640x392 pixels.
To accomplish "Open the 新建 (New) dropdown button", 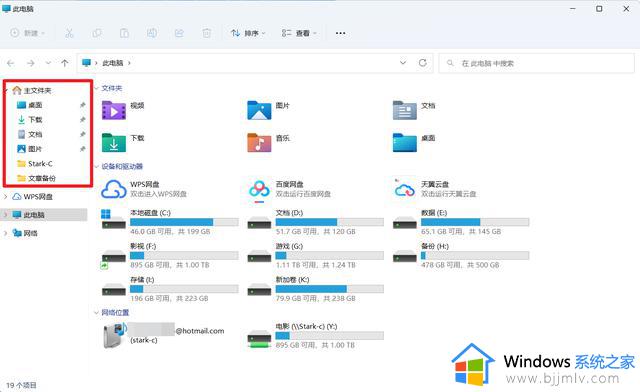I will point(27,33).
